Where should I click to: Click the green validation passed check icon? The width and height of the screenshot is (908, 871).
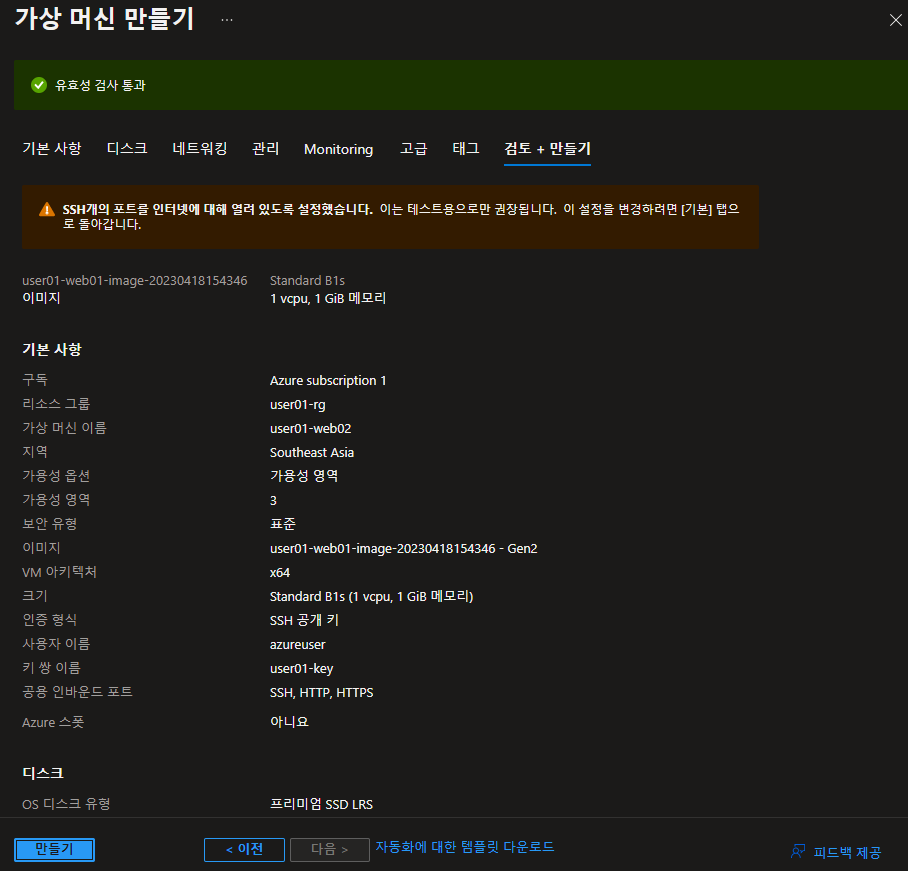39,85
